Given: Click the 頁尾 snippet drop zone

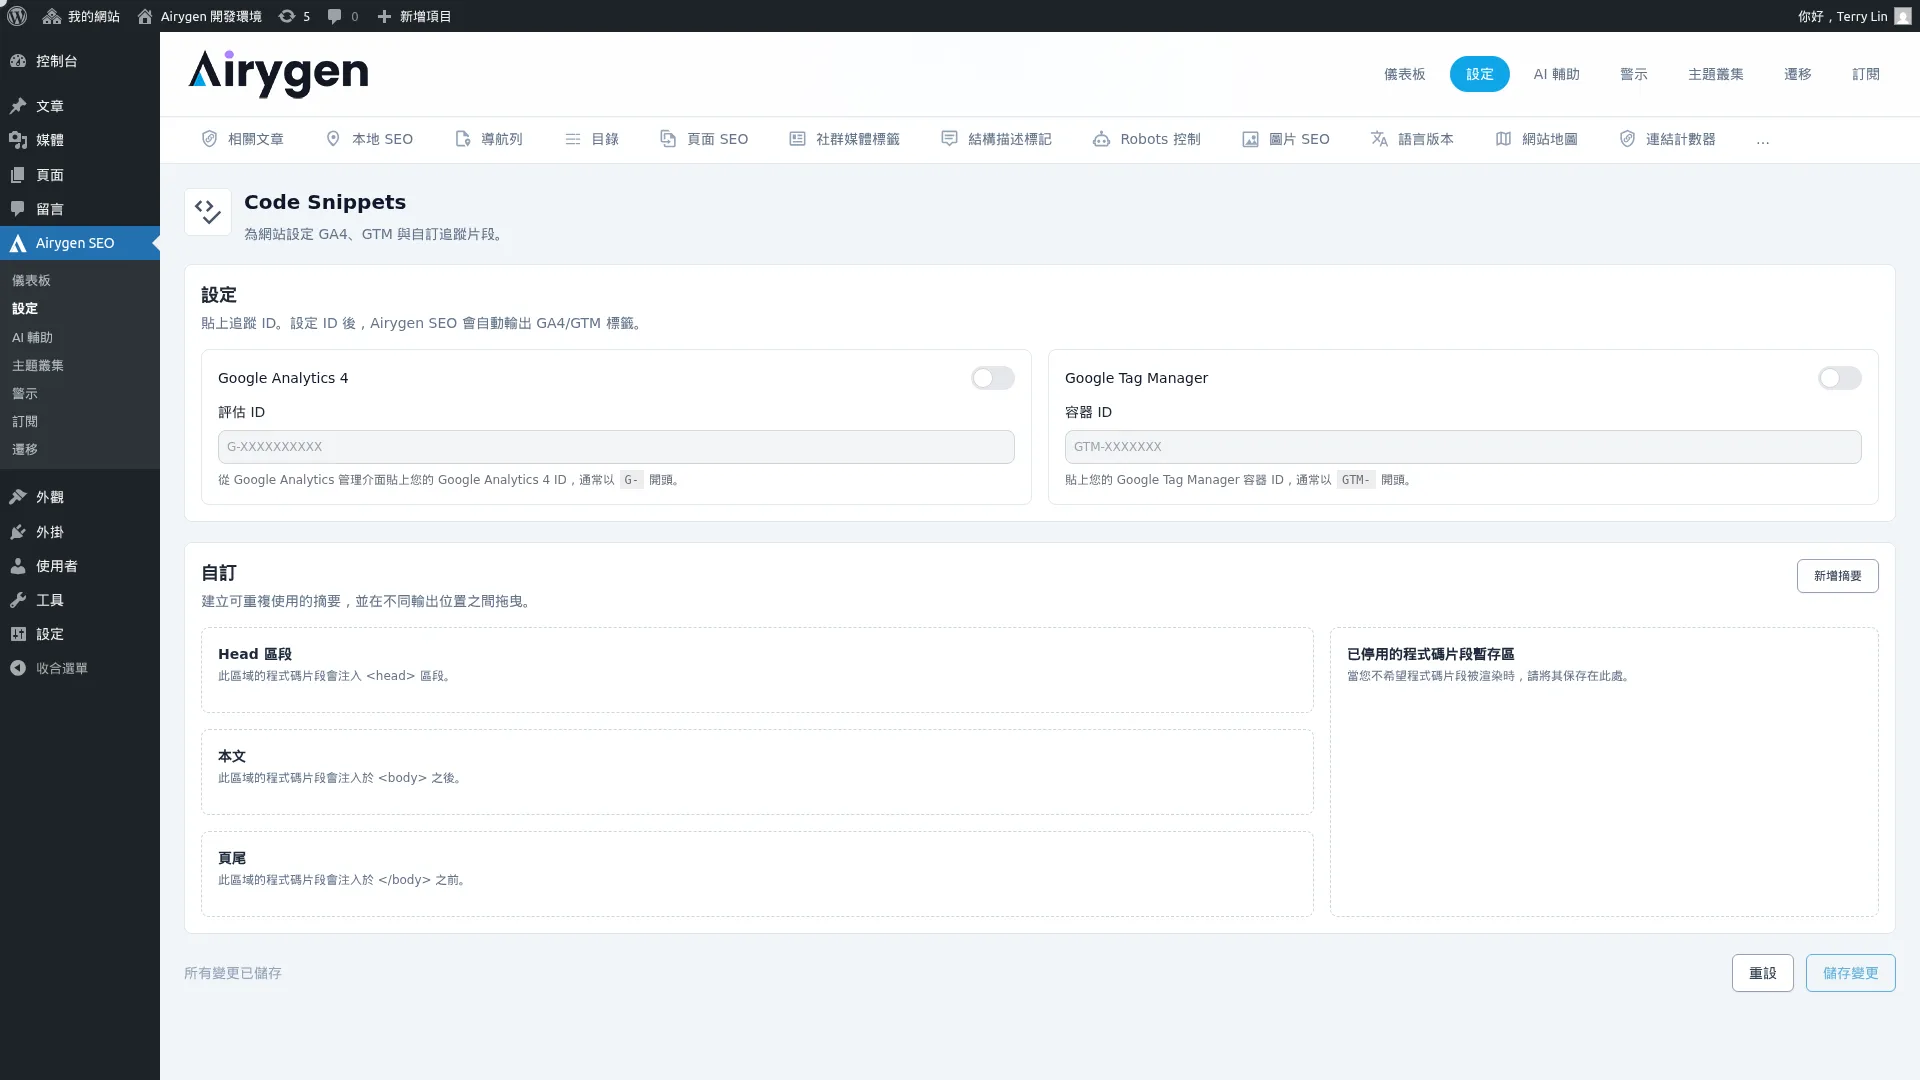Looking at the screenshot, I should pyautogui.click(x=757, y=874).
